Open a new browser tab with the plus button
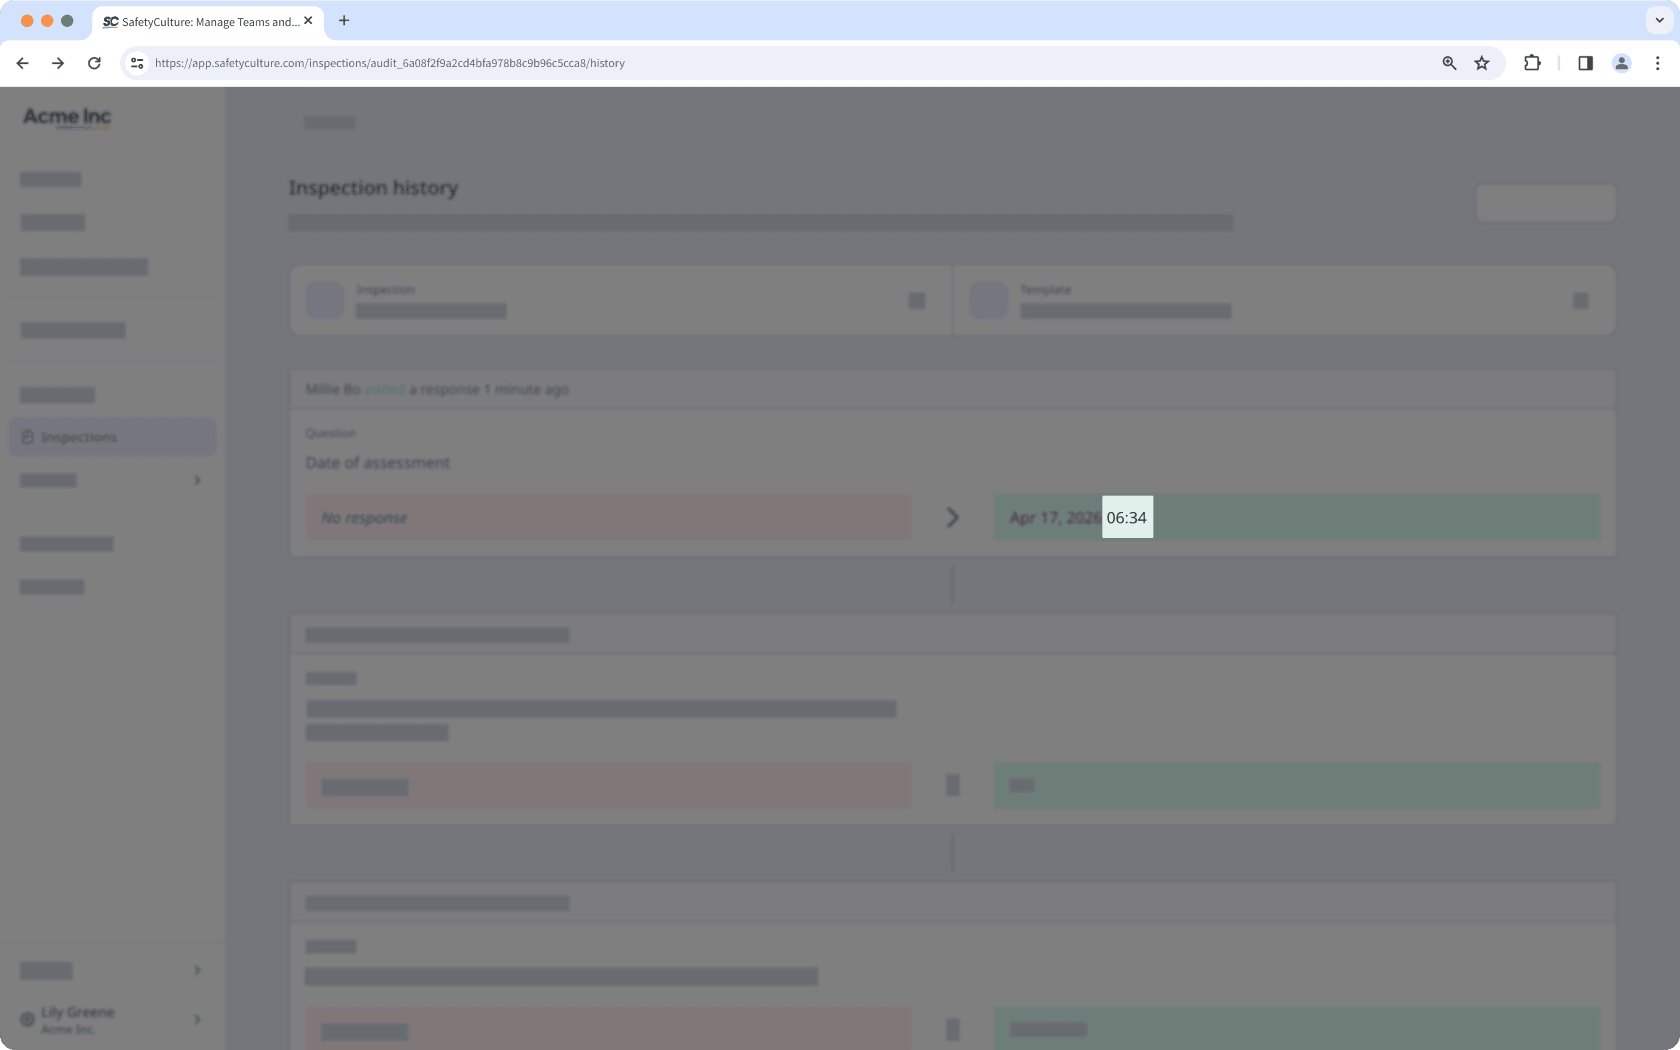 (x=344, y=20)
